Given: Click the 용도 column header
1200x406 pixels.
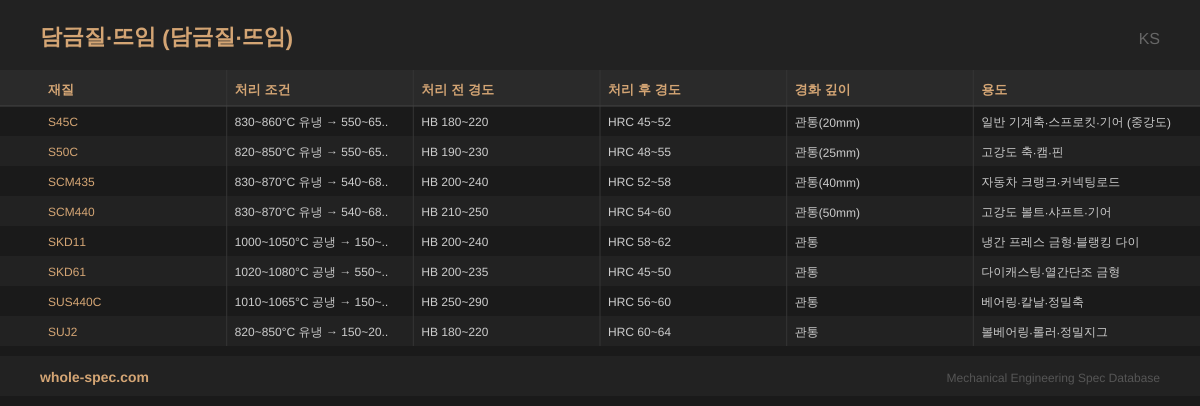Looking at the screenshot, I should click(x=994, y=89).
